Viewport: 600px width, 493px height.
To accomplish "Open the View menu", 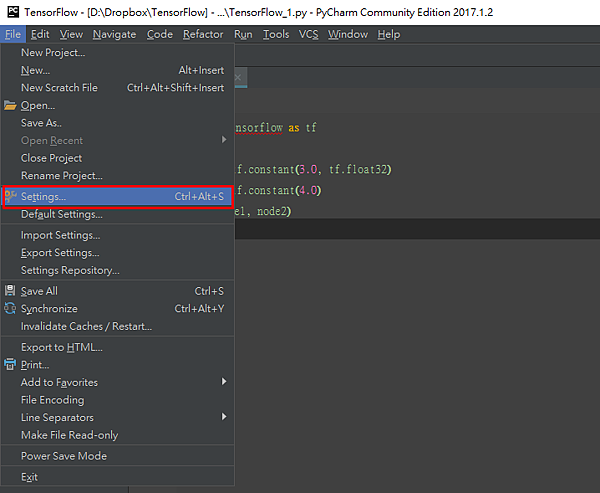I will click(71, 34).
